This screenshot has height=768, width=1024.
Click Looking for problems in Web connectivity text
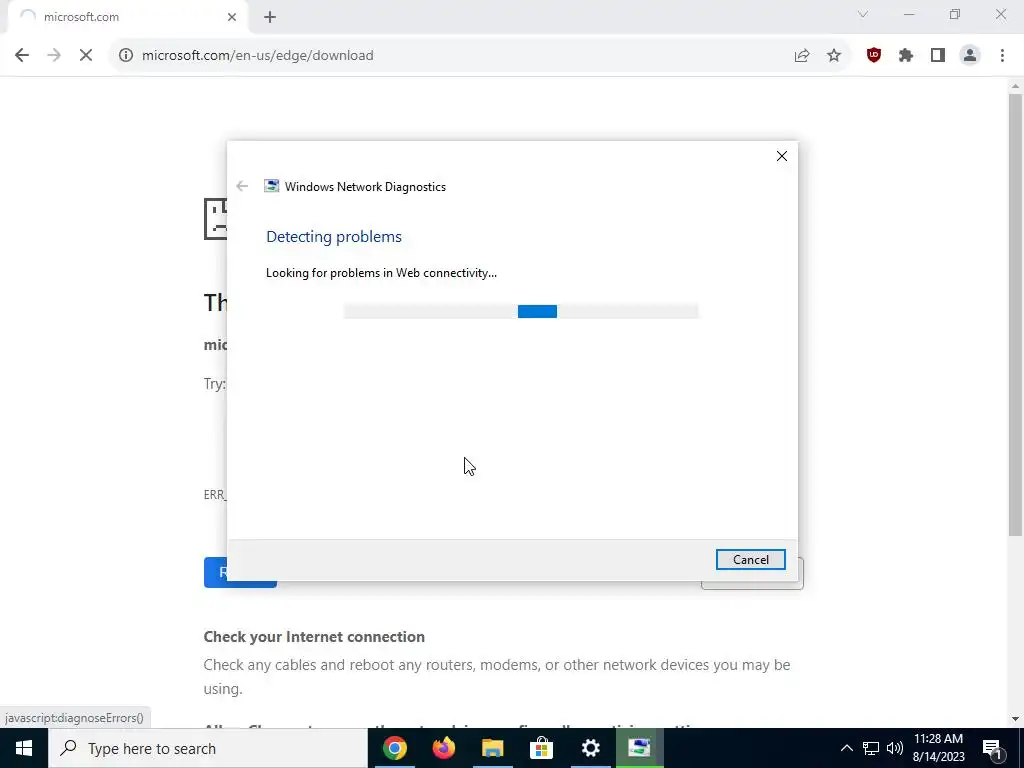381,273
